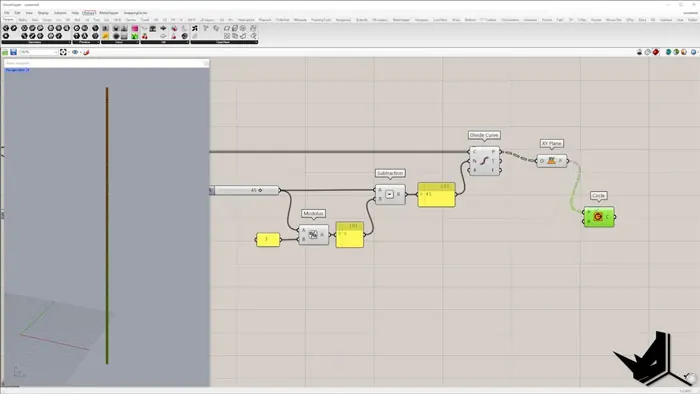700x394 pixels.
Task: Click the green Open File toolbar icon
Action: pos(5,52)
